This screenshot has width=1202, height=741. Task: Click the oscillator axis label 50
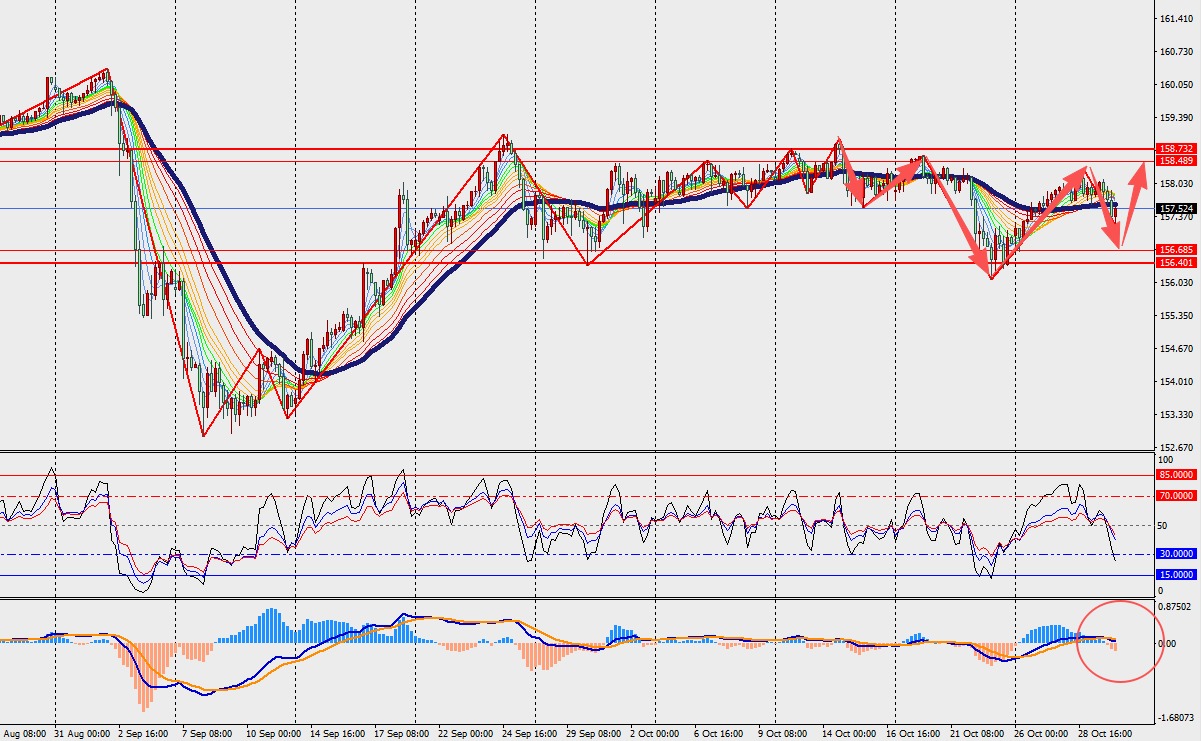(1162, 525)
